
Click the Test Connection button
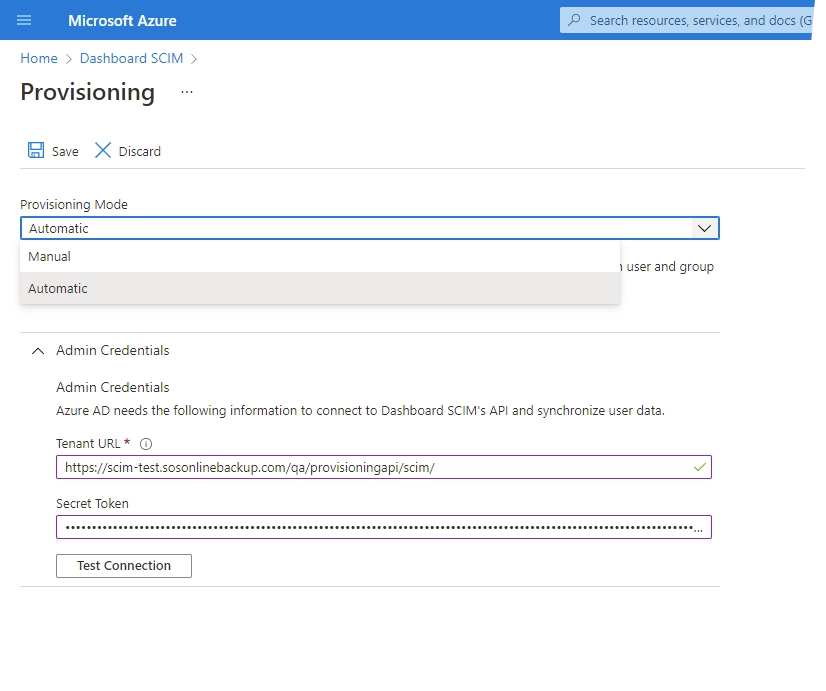pos(124,566)
